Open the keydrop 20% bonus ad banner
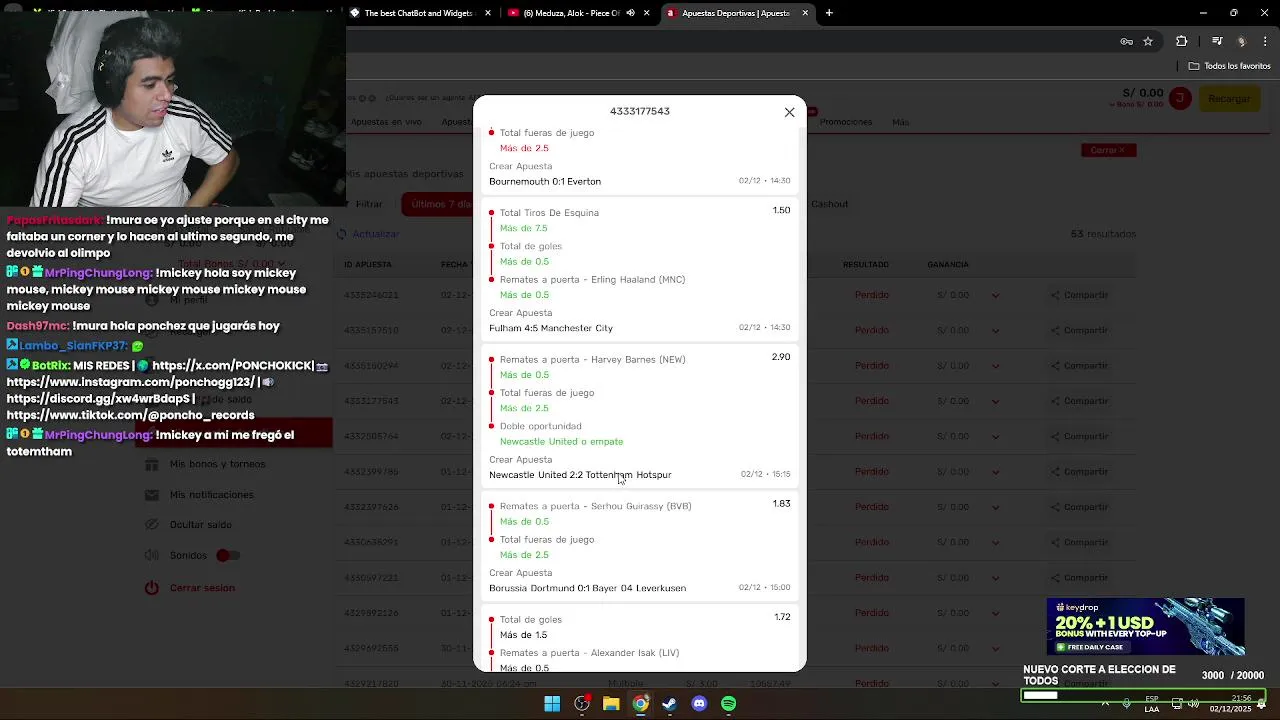Screen dimensions: 1280x720 click(1145, 627)
